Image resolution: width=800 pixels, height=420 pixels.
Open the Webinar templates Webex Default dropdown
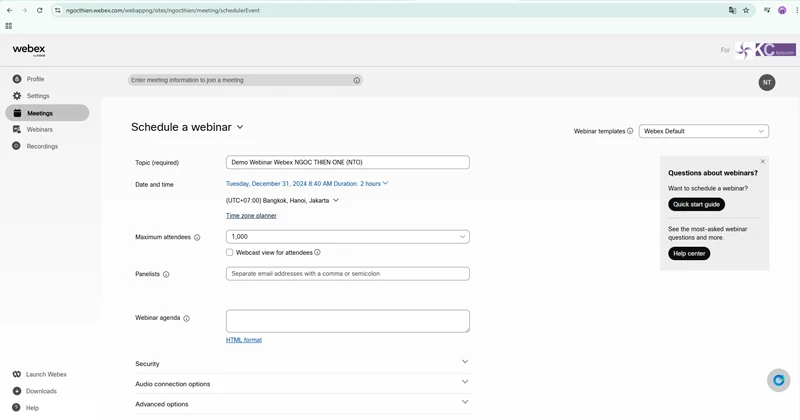(704, 131)
